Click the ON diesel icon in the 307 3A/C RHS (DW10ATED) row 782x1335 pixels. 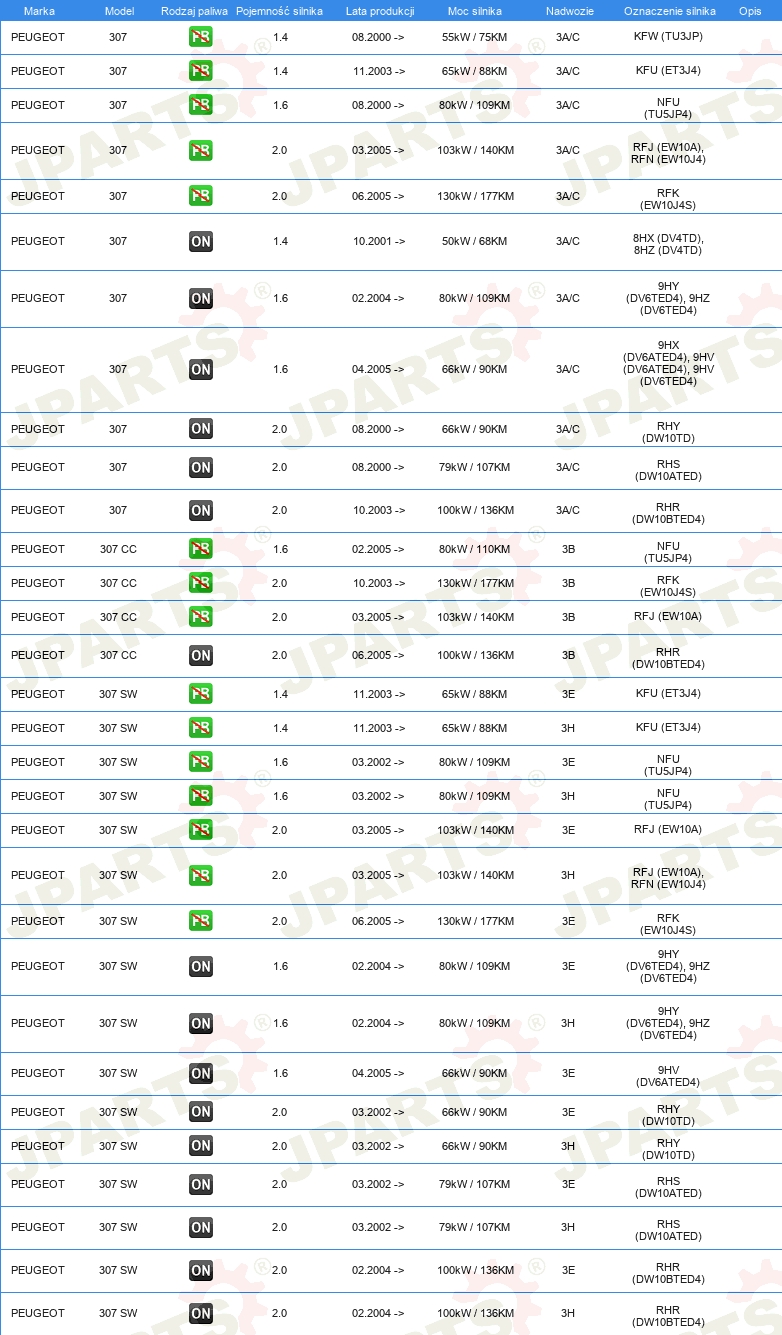201,467
